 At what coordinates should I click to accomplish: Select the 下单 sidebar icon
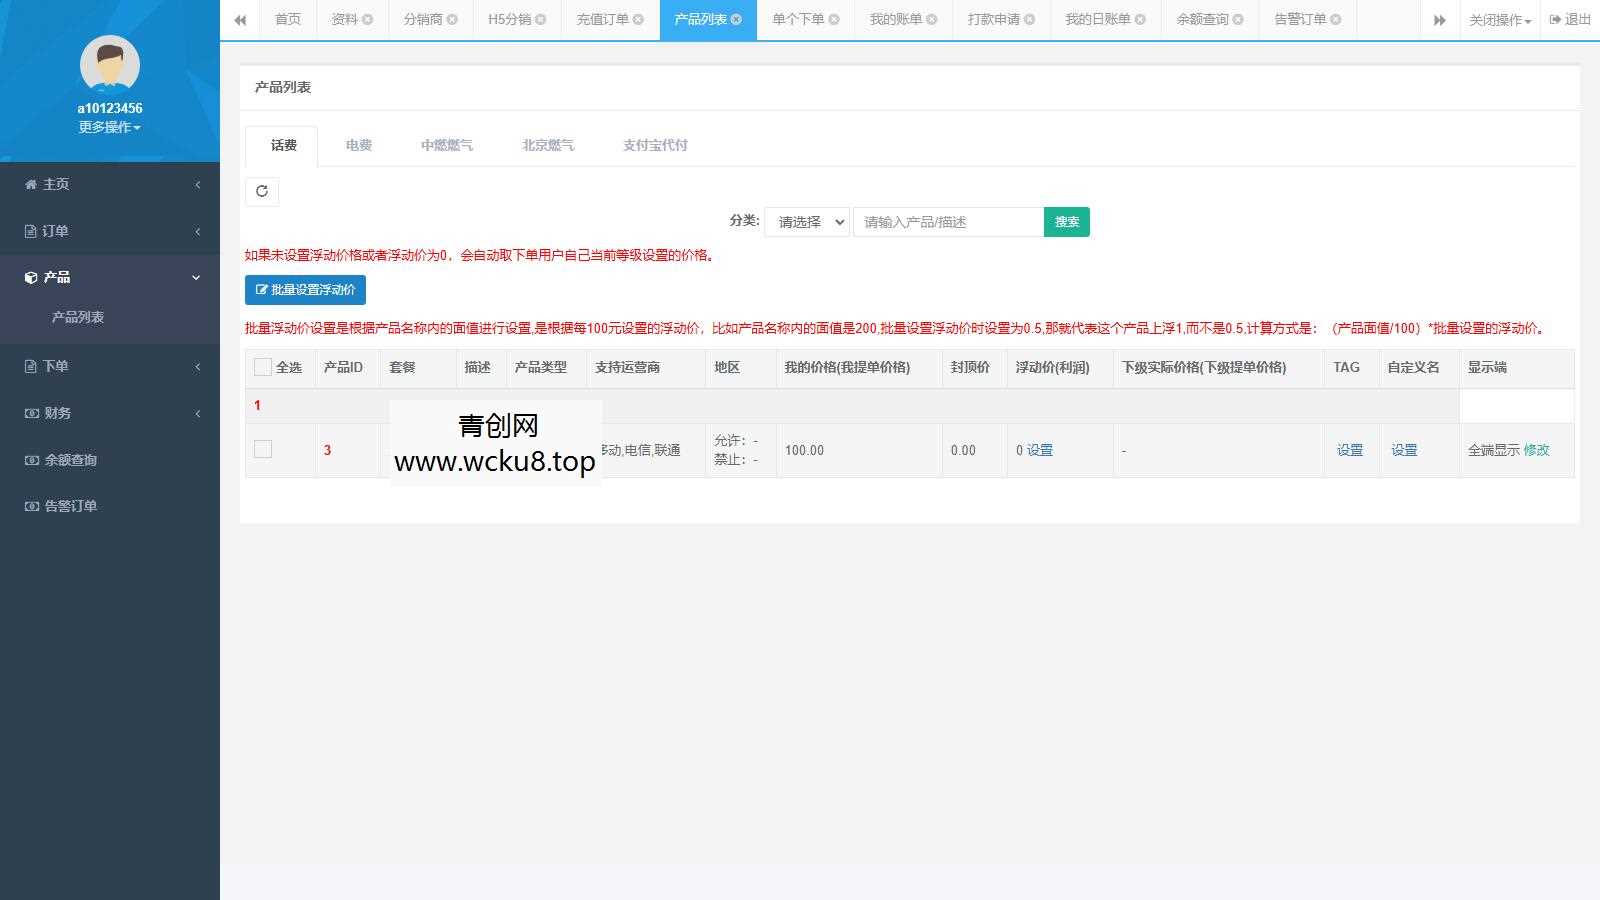(x=30, y=366)
